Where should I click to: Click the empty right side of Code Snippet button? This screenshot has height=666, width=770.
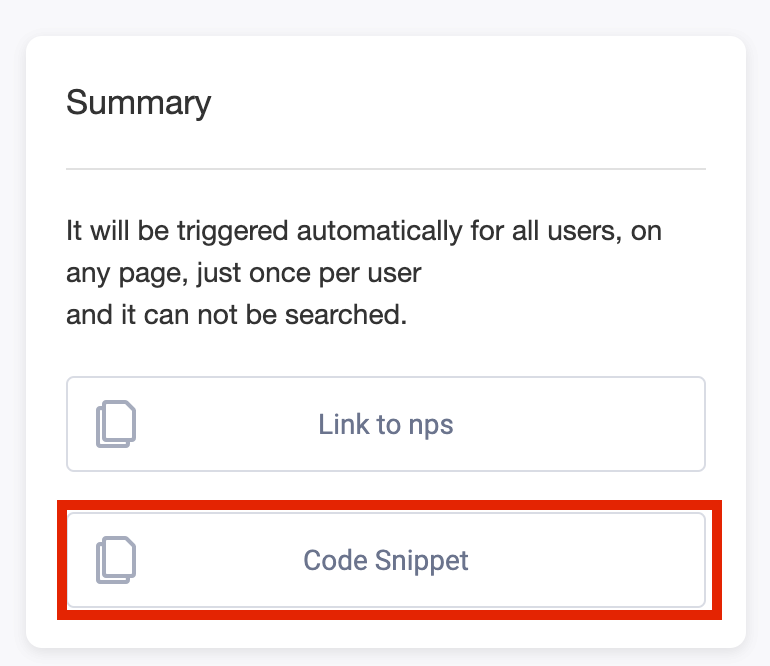[587, 560]
